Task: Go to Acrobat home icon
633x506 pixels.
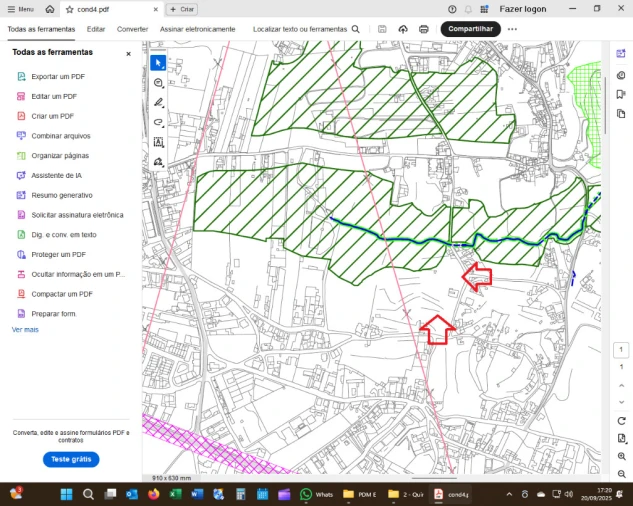Action: coord(50,9)
